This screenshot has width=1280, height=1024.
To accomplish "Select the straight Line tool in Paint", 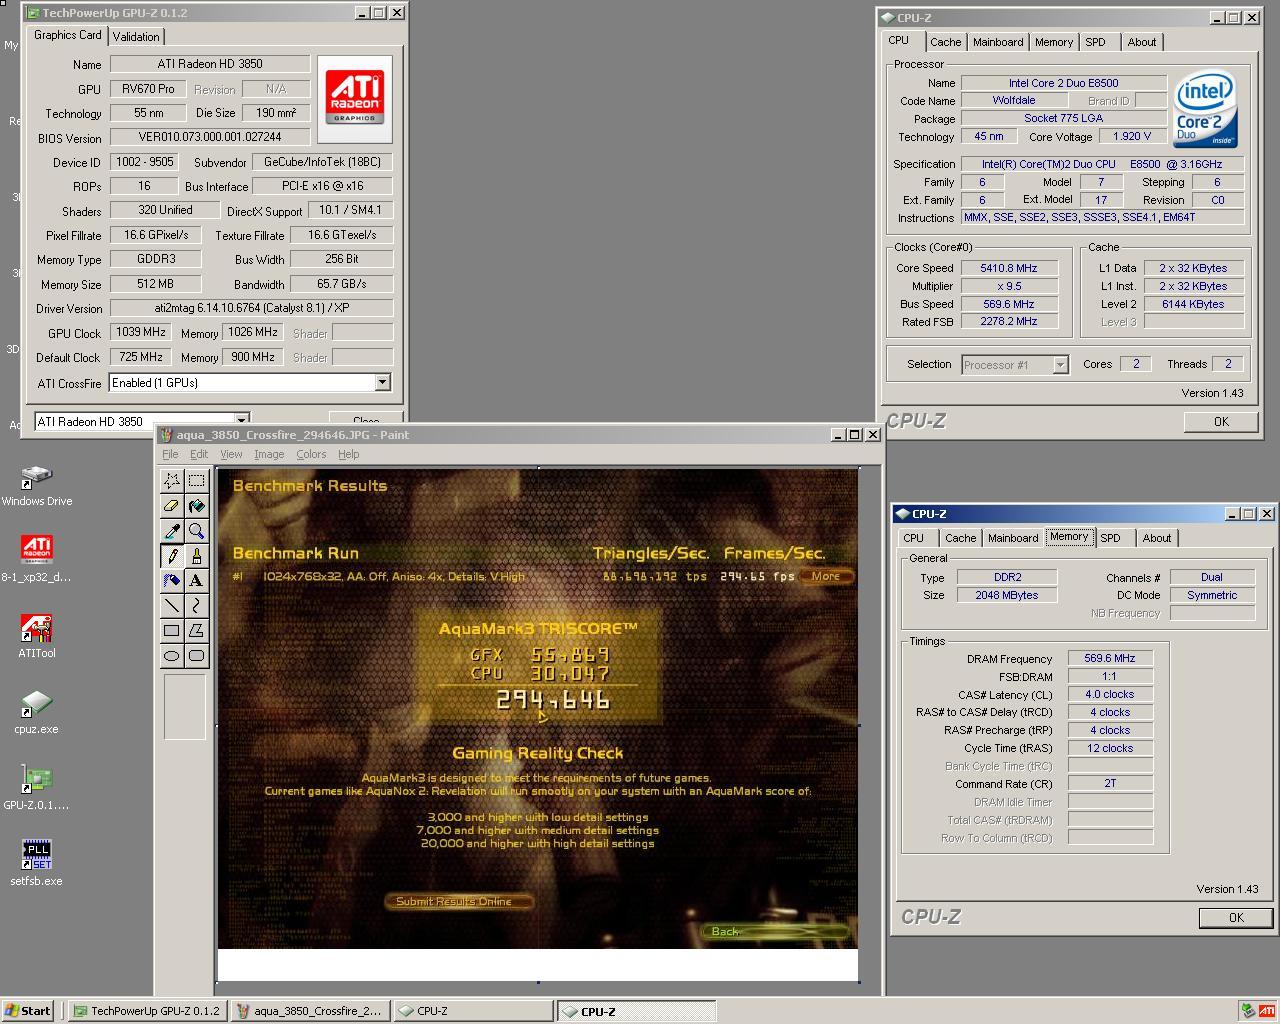I will click(172, 605).
